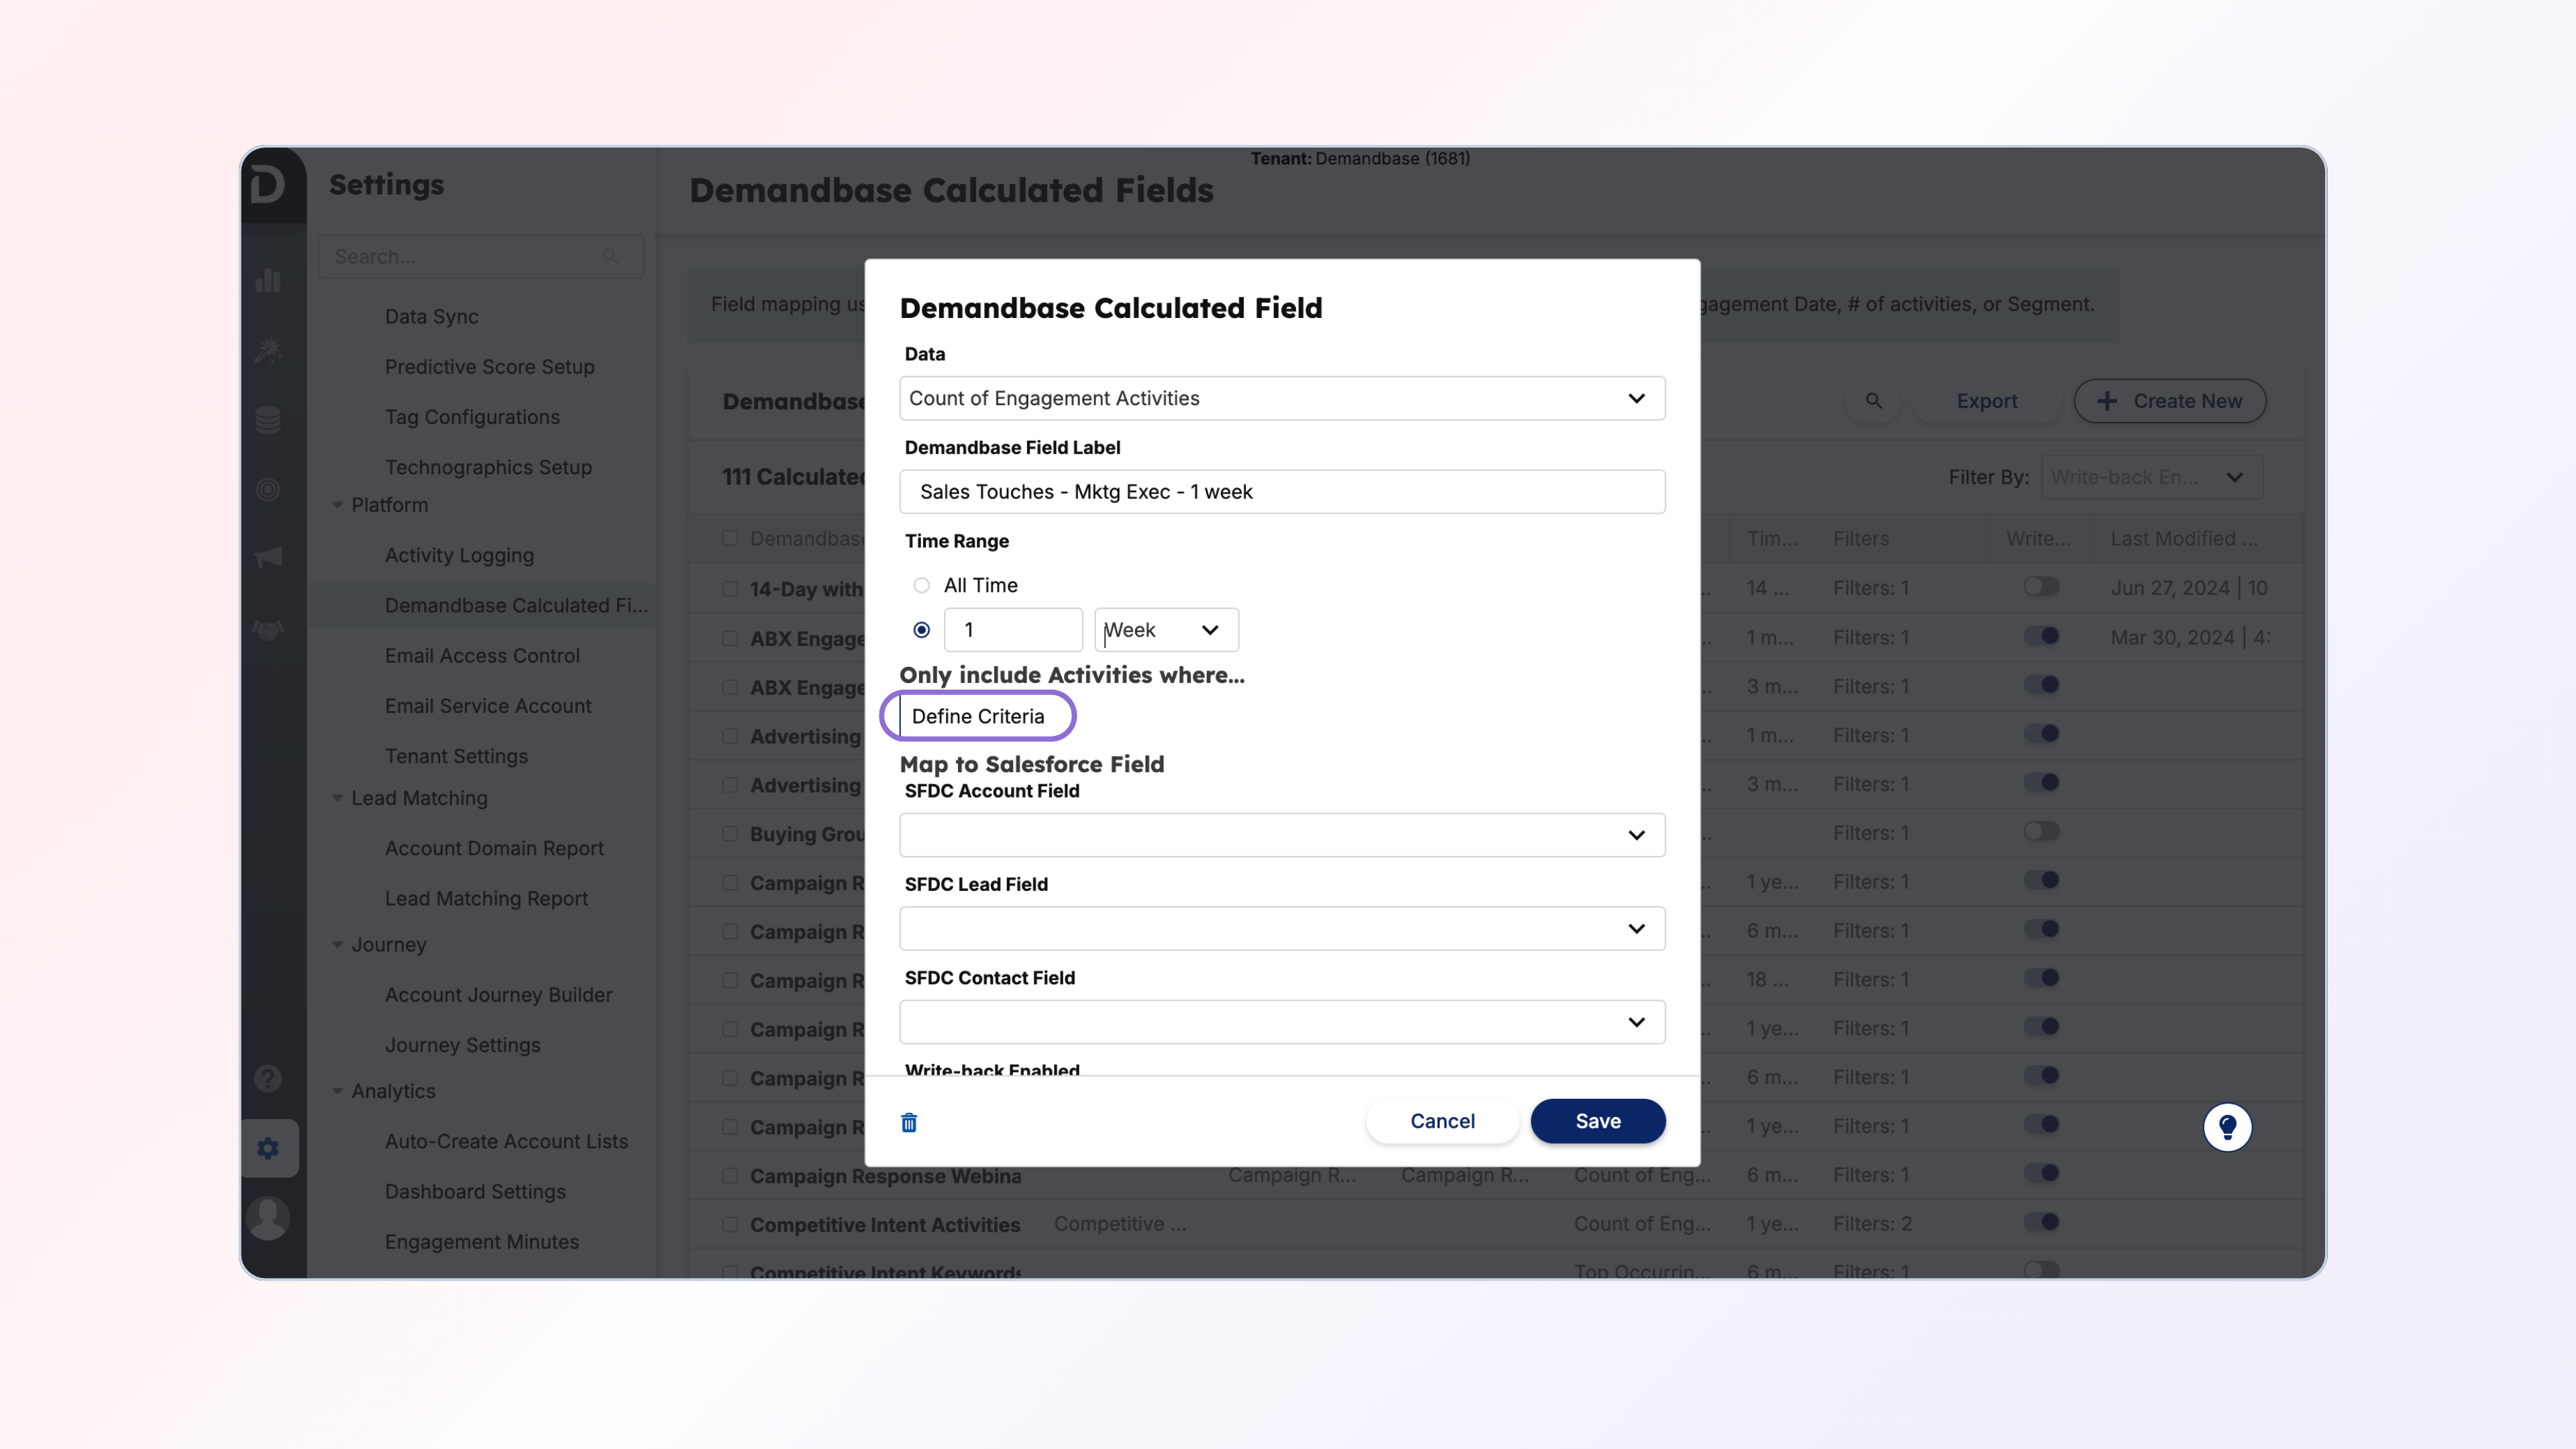The height and width of the screenshot is (1449, 2576).
Task: Click the bar chart analytics sidebar icon
Action: (268, 281)
